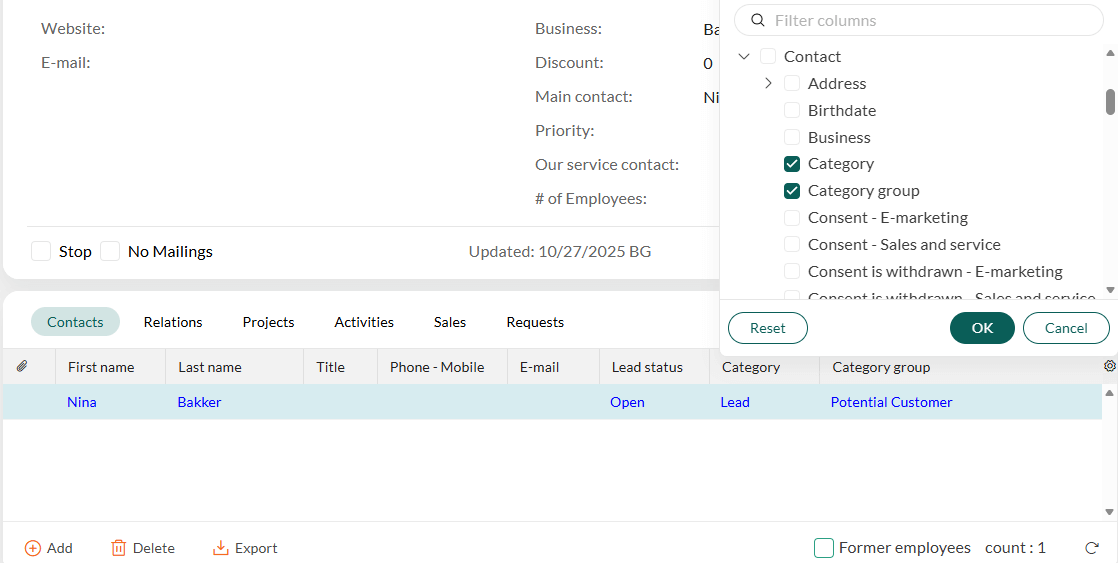Click the Add plus icon
This screenshot has height=563, width=1118.
pyautogui.click(x=33, y=548)
